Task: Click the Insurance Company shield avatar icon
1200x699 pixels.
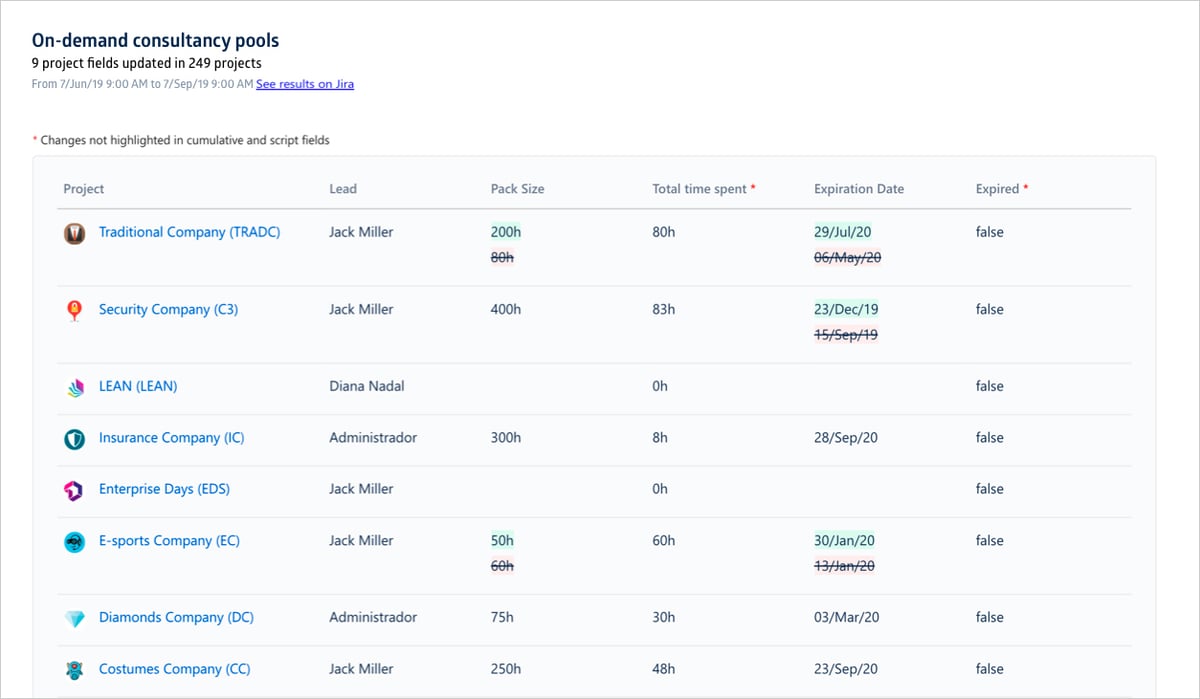Action: pos(75,438)
